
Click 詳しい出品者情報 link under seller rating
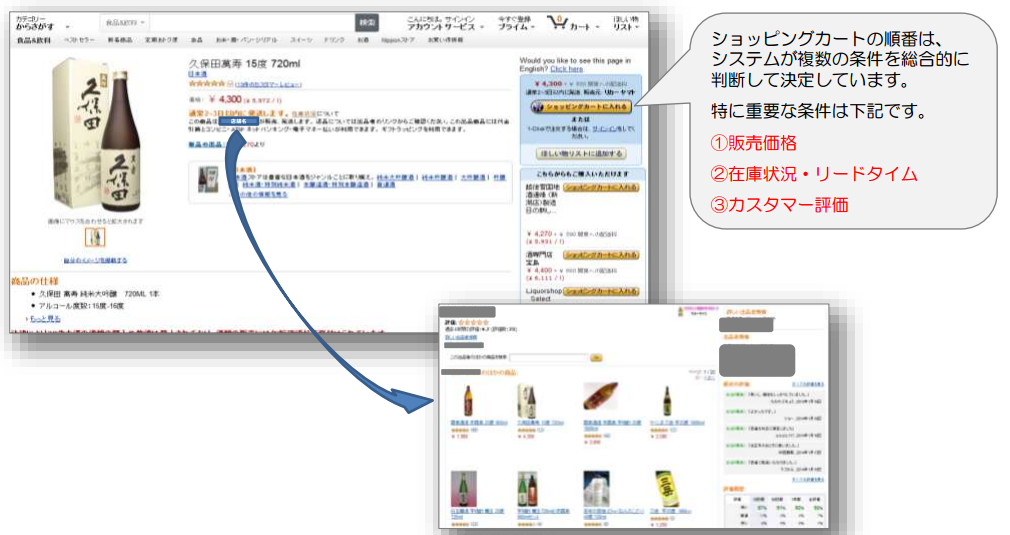coord(461,337)
